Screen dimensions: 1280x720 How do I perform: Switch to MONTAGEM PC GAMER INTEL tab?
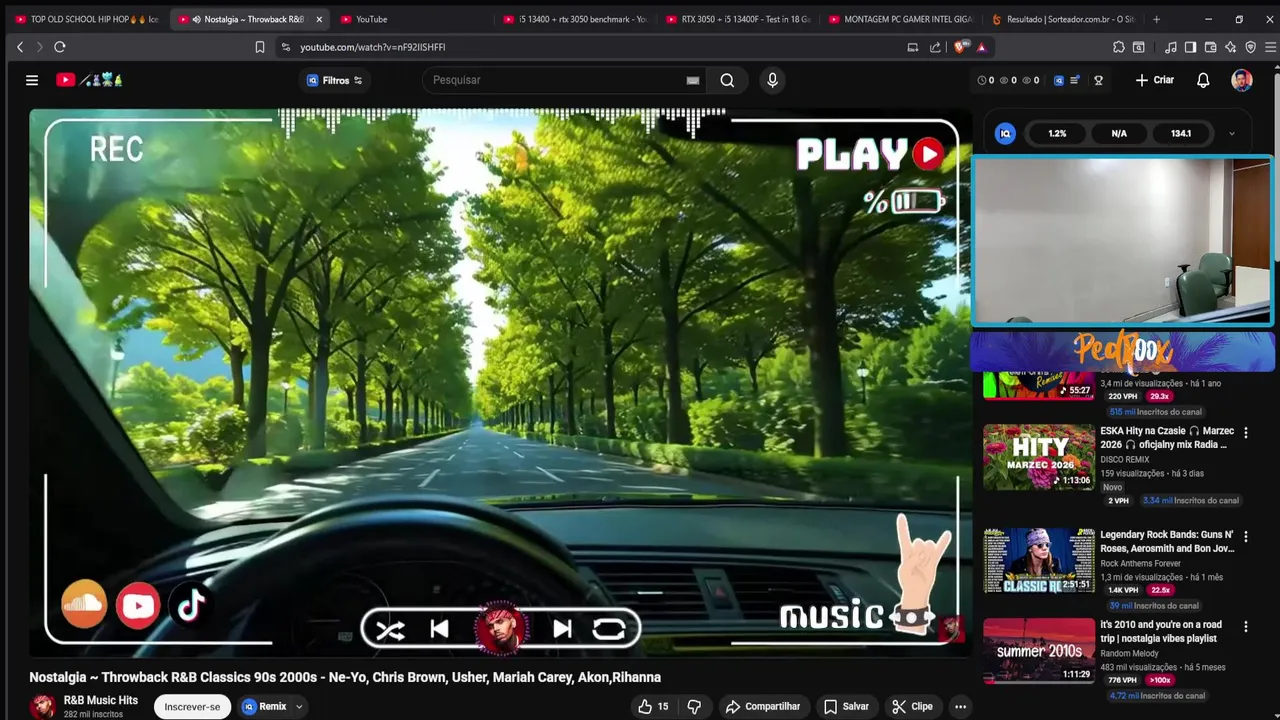click(900, 19)
